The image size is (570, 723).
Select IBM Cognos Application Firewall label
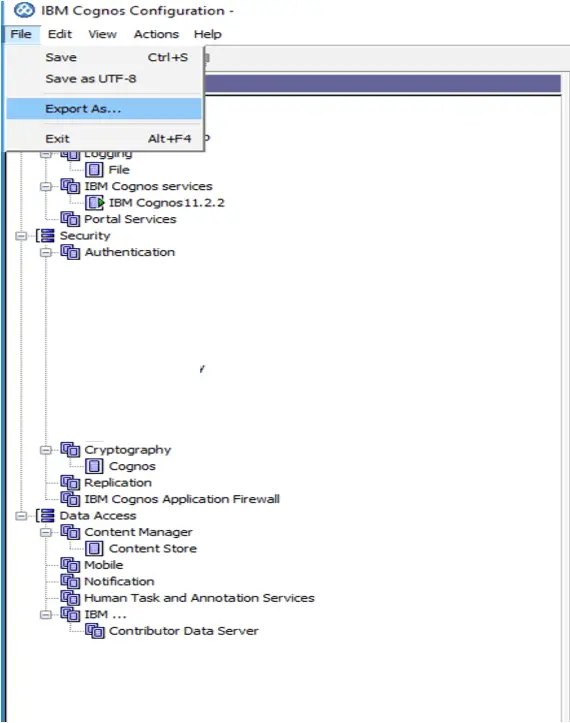[x=182, y=499]
